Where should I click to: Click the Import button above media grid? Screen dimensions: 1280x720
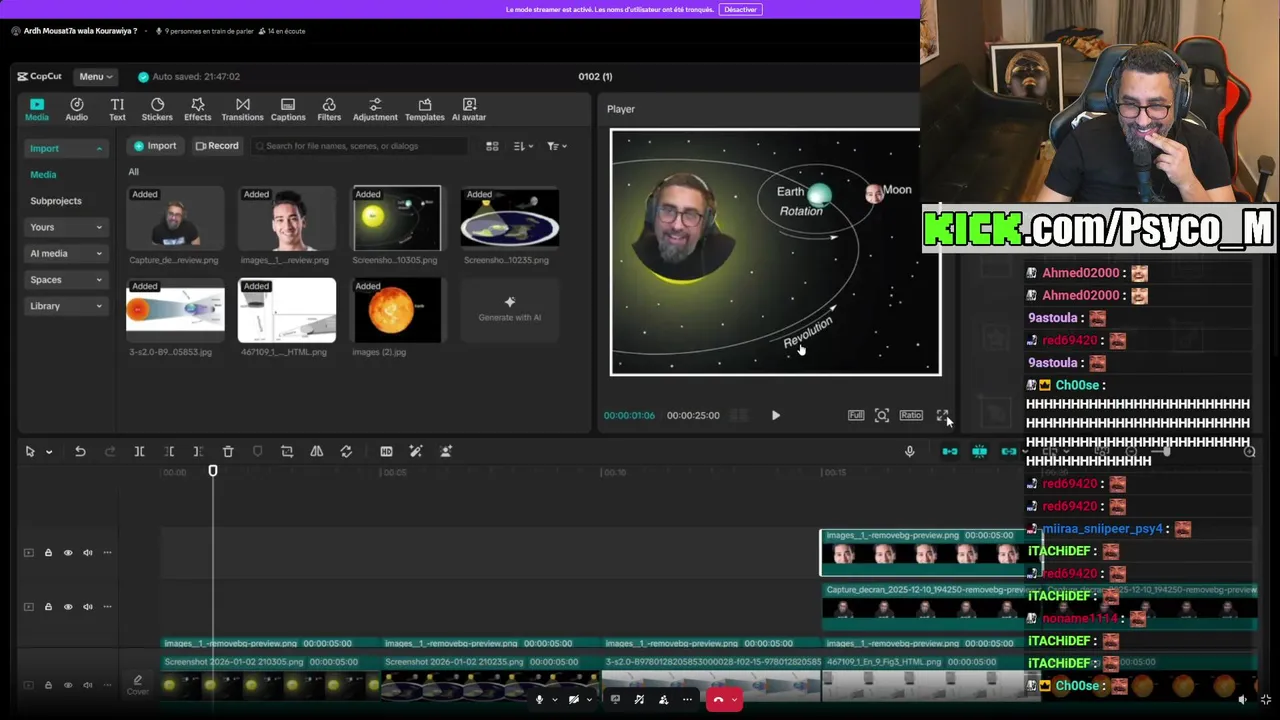pyautogui.click(x=155, y=146)
